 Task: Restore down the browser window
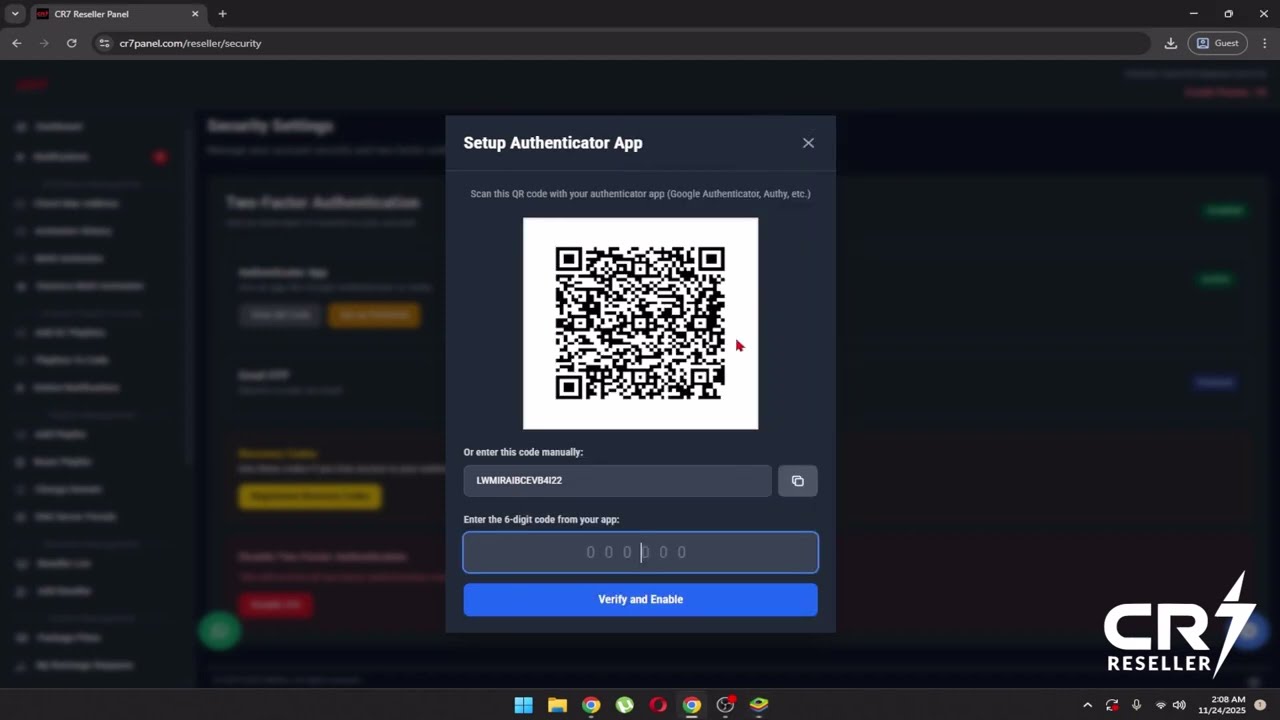coord(1228,14)
